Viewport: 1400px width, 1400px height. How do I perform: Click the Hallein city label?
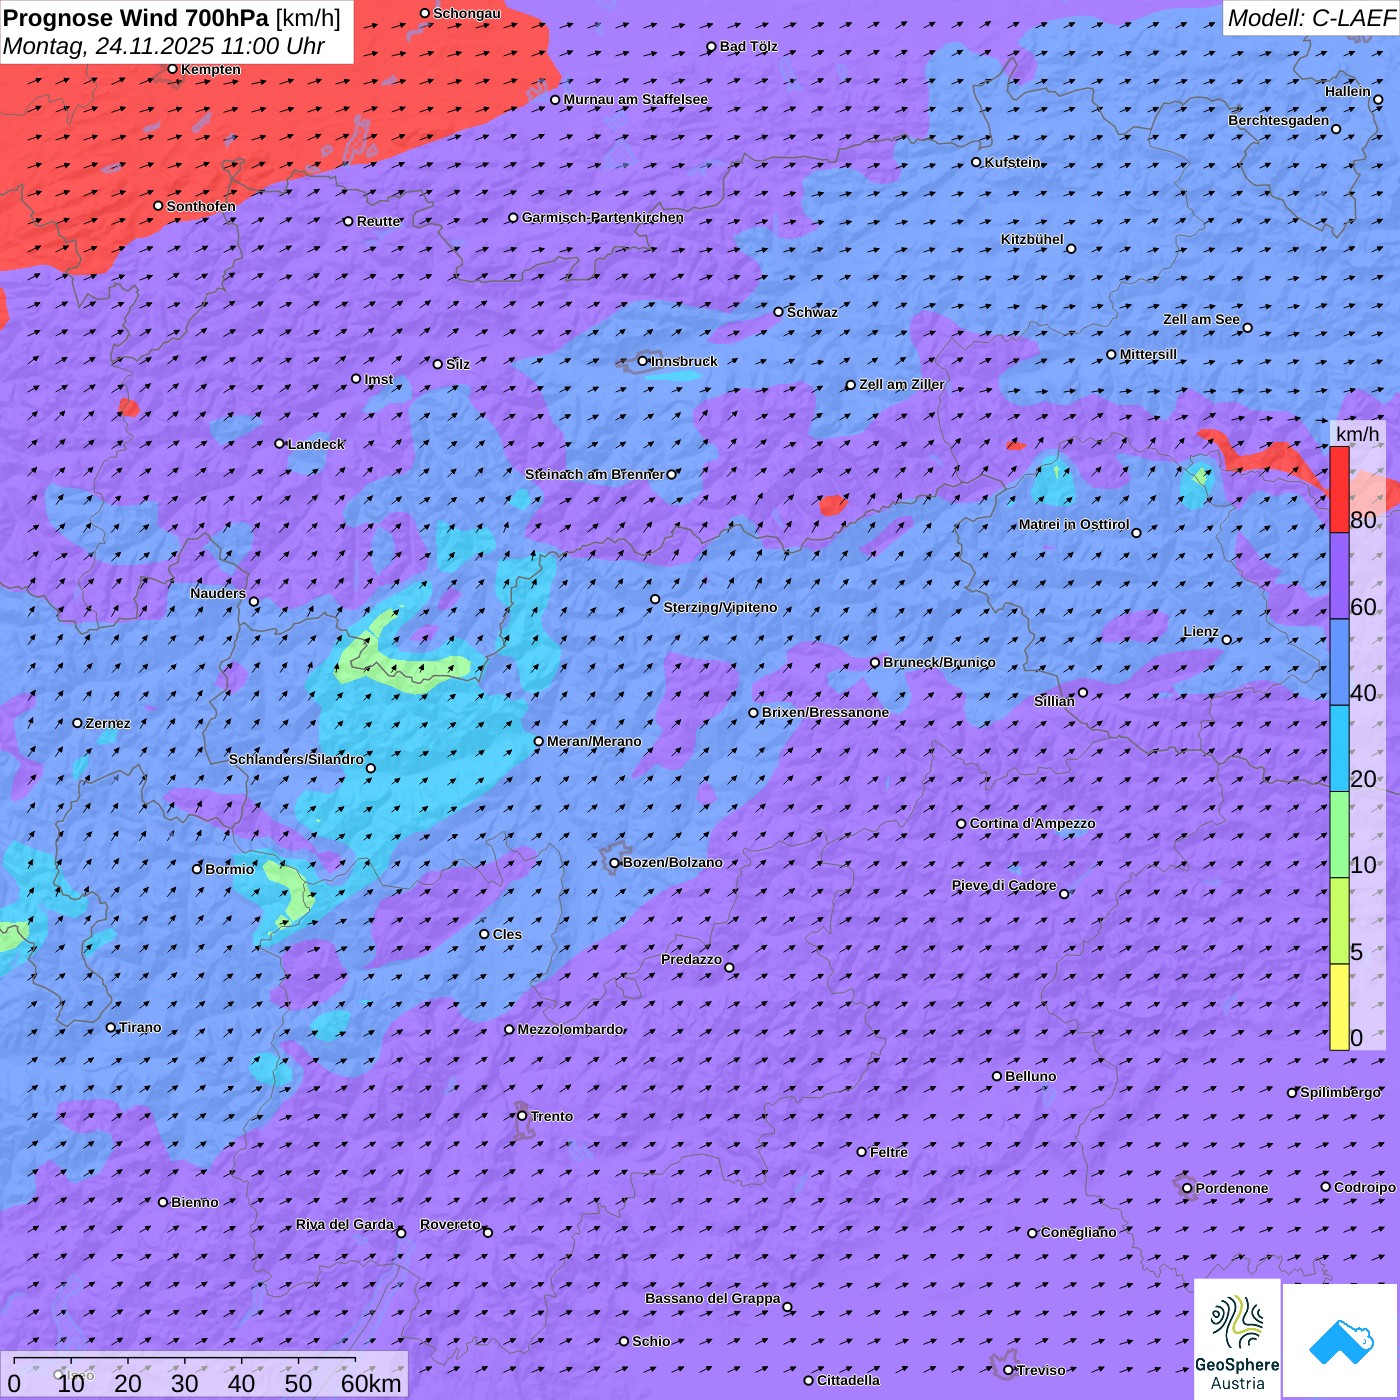click(1348, 91)
